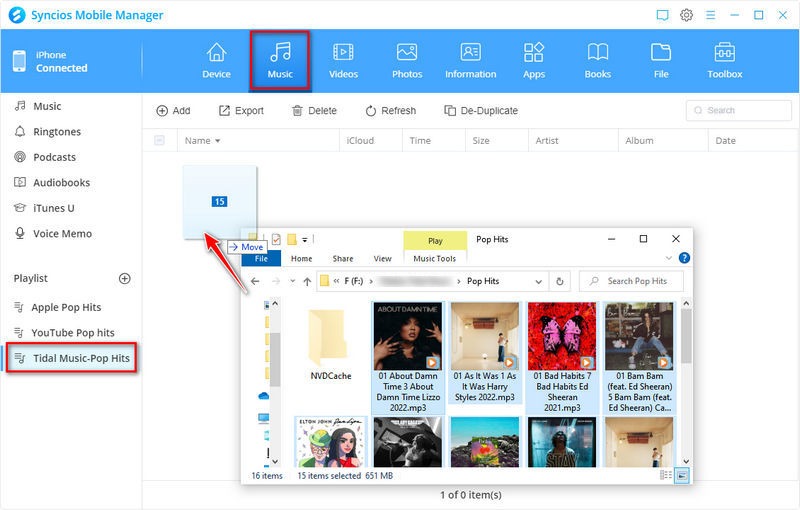Click the F (F:) breadcrumb in address bar
This screenshot has height=510, width=800.
click(354, 281)
